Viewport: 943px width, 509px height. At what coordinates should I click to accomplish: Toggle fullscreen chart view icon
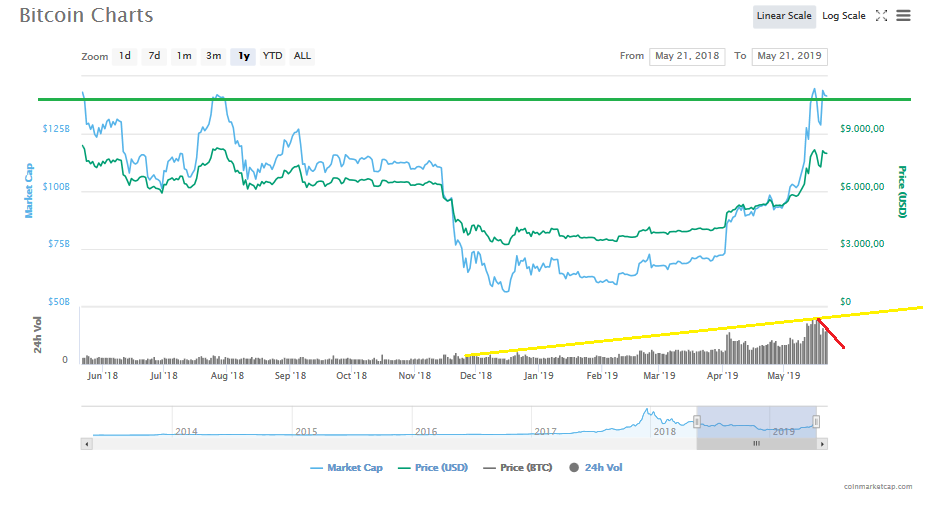pos(881,16)
